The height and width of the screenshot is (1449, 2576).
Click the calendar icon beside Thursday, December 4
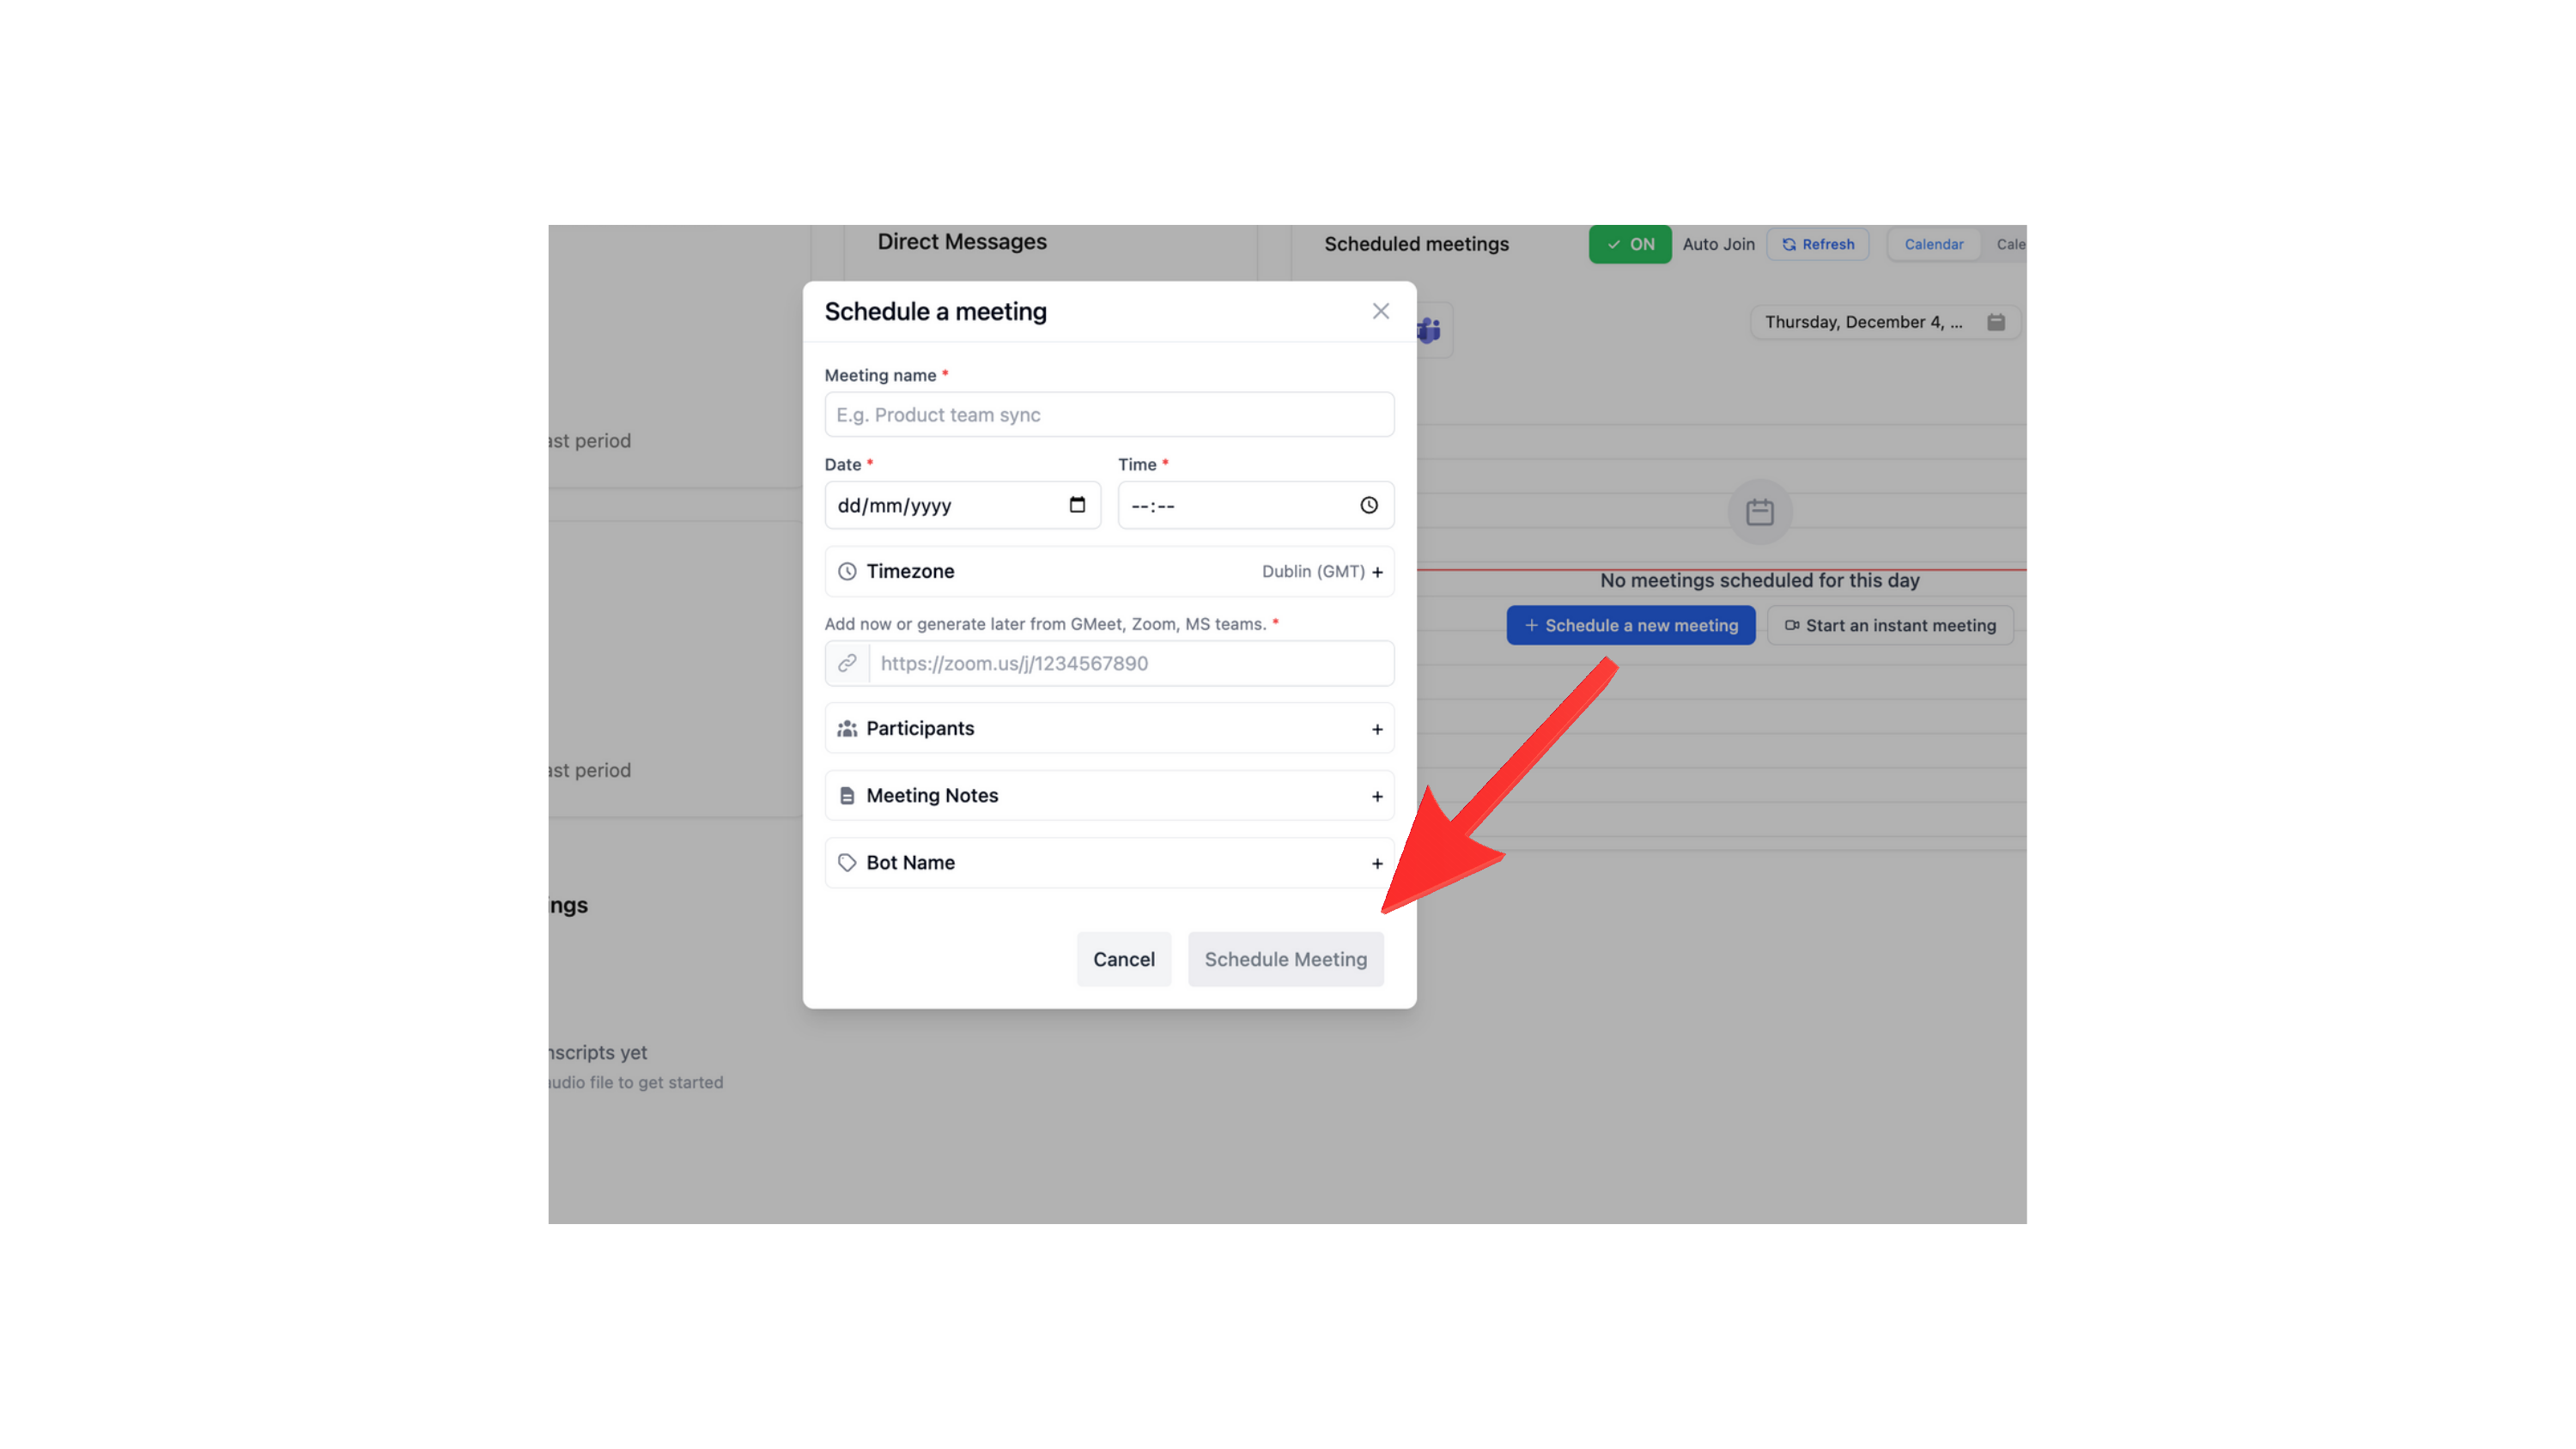(x=1997, y=322)
